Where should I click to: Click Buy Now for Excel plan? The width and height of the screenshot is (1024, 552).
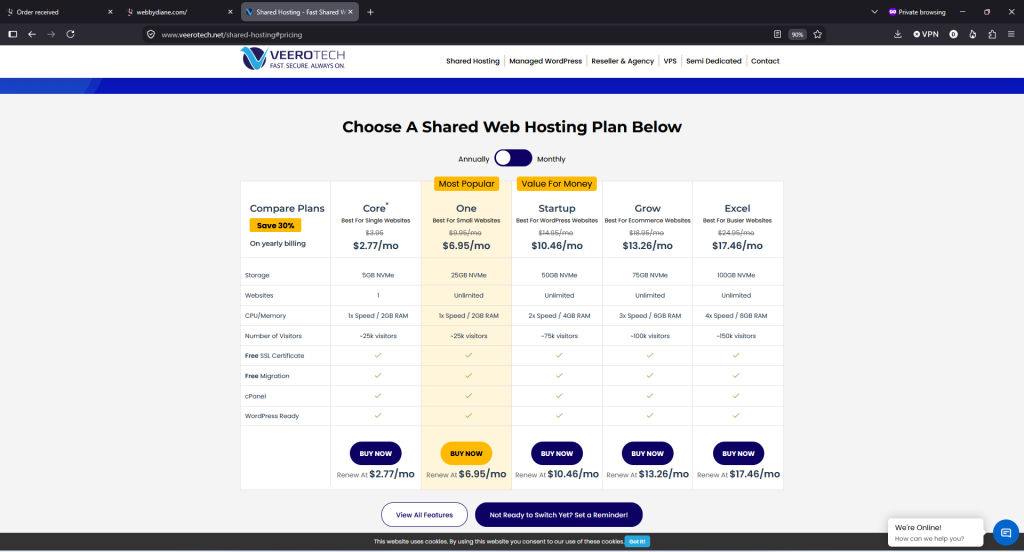tap(738, 453)
